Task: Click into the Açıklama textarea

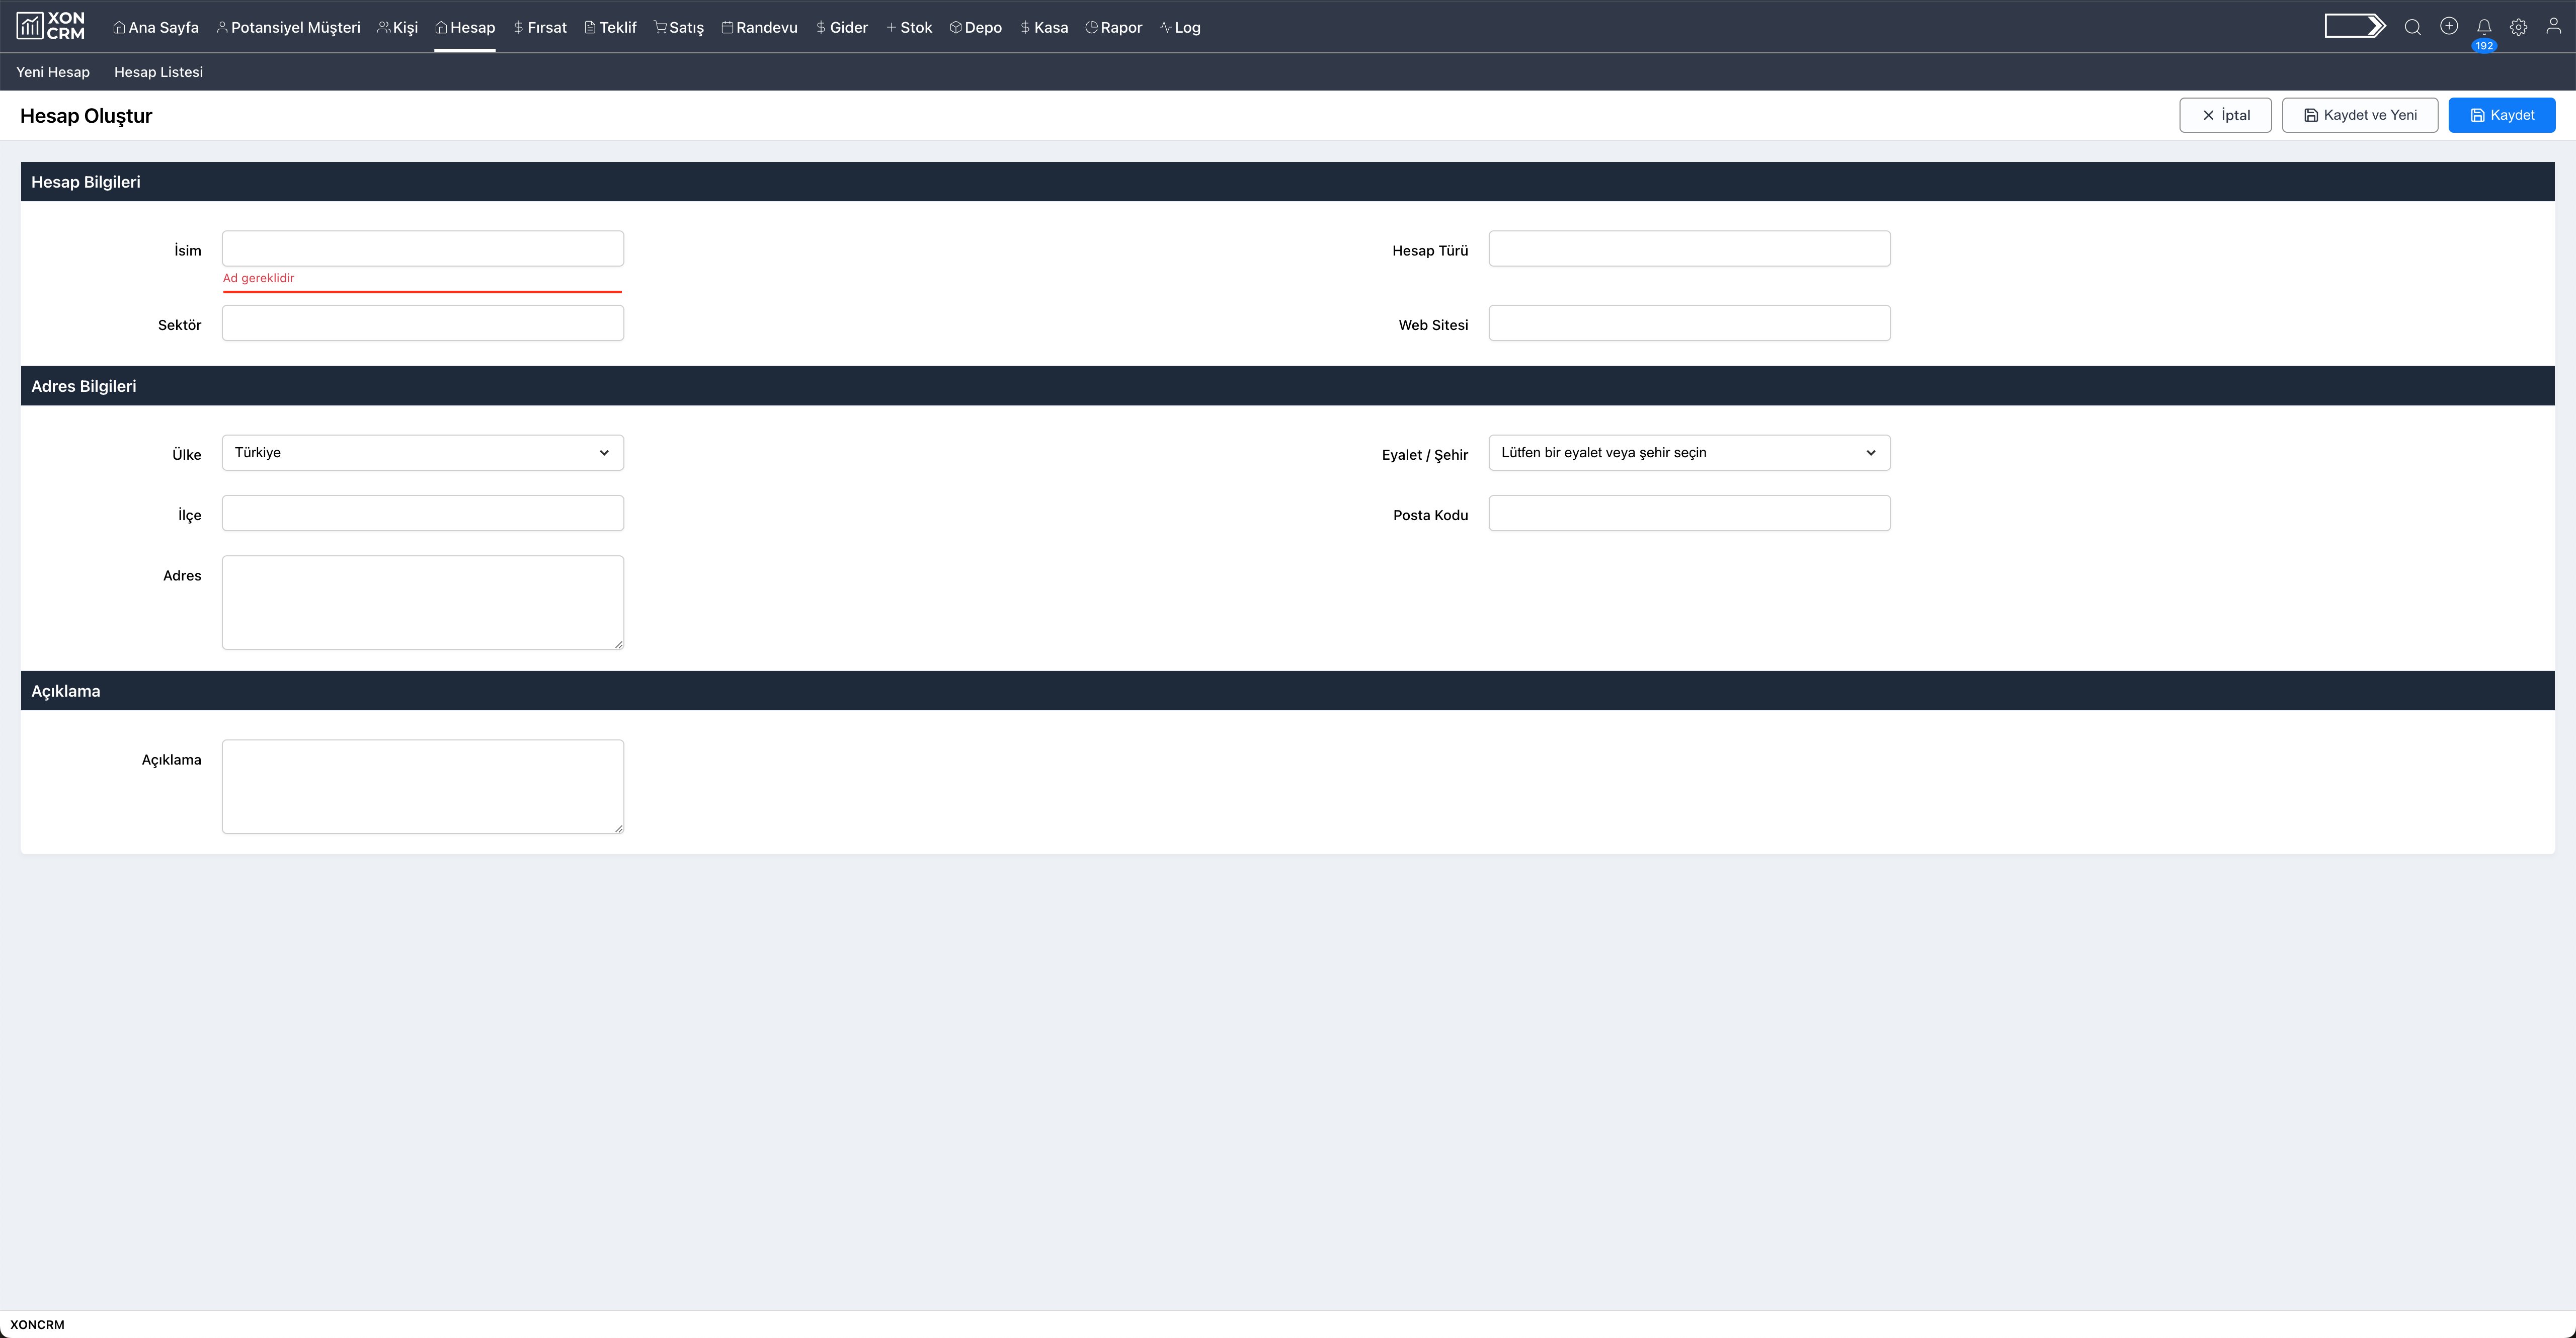Action: click(423, 786)
